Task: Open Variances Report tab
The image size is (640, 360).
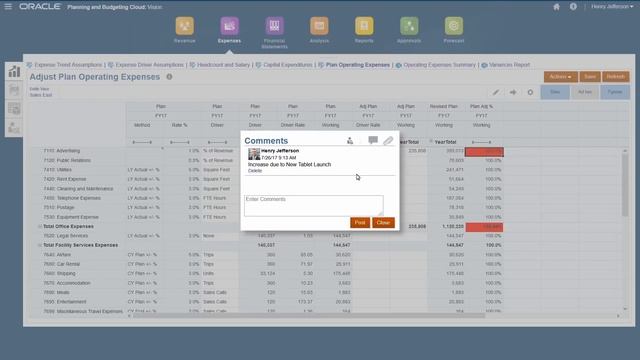Action: 509,65
